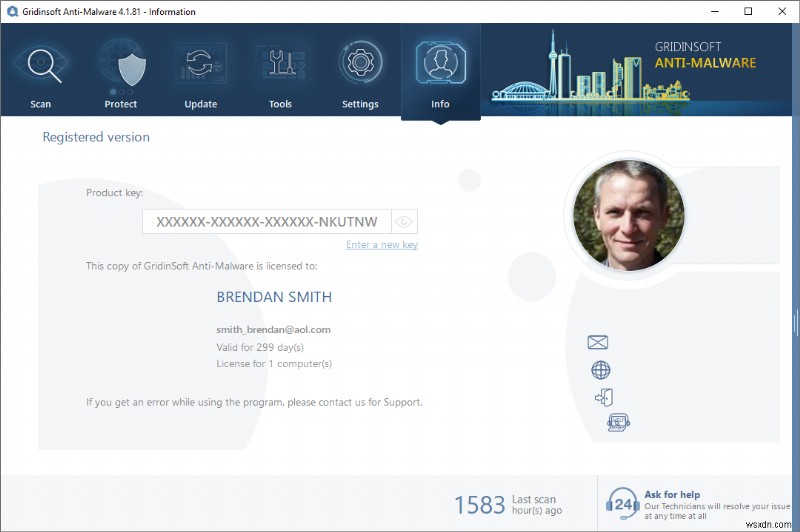Click the Settings tab label
This screenshot has width=800, height=532.
pyautogui.click(x=360, y=104)
